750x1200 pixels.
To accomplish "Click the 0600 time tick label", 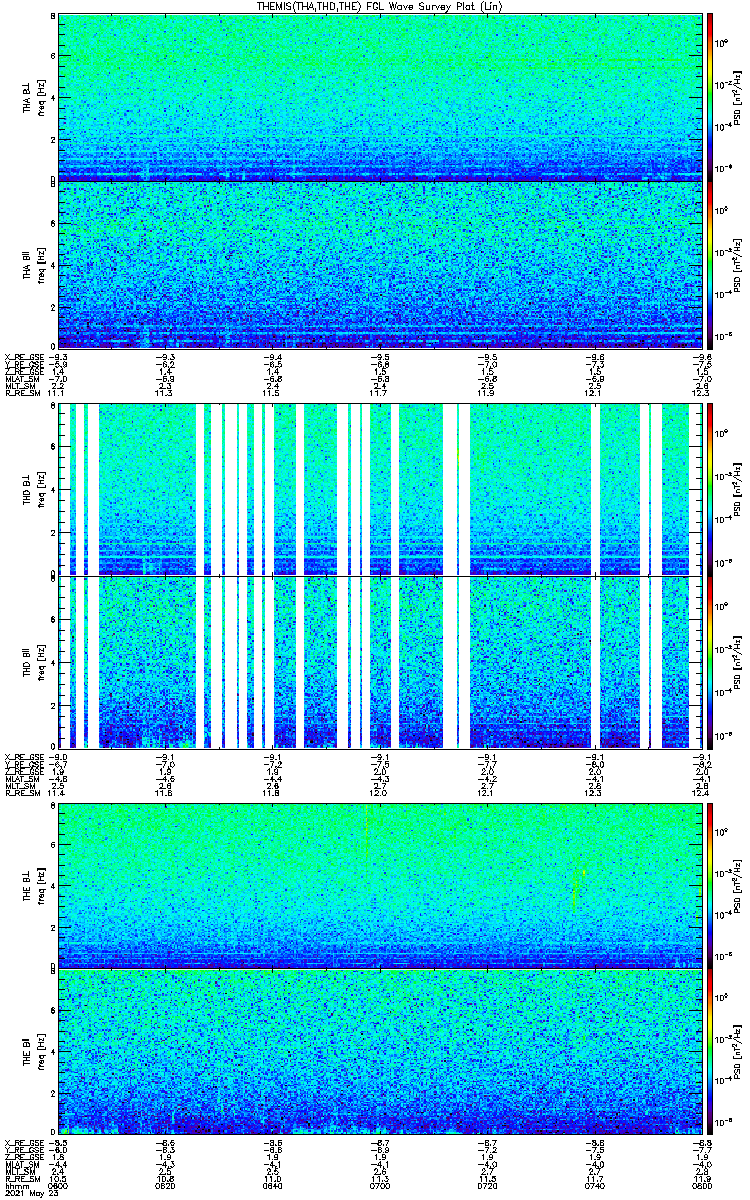I will click(59, 1185).
